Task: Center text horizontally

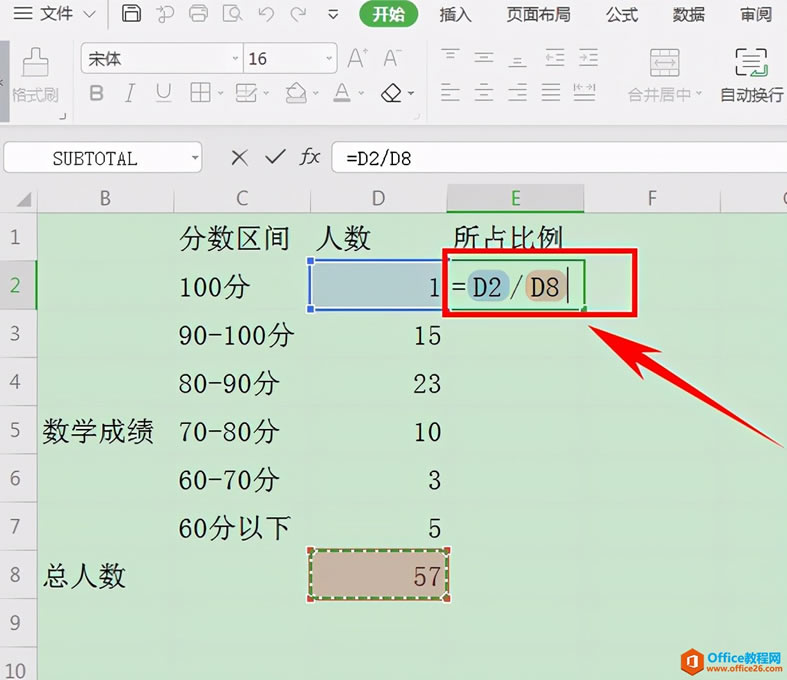Action: tap(483, 93)
